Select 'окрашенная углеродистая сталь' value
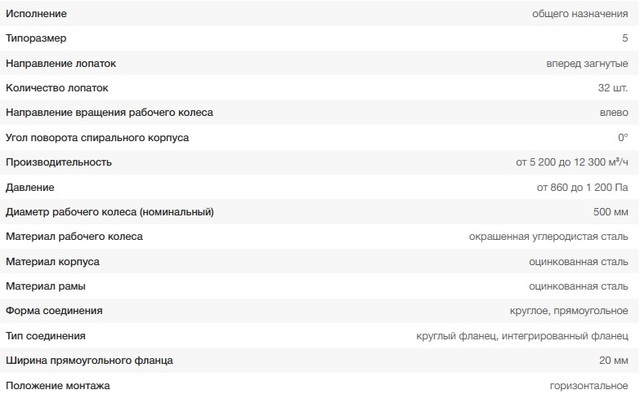 tap(548, 237)
